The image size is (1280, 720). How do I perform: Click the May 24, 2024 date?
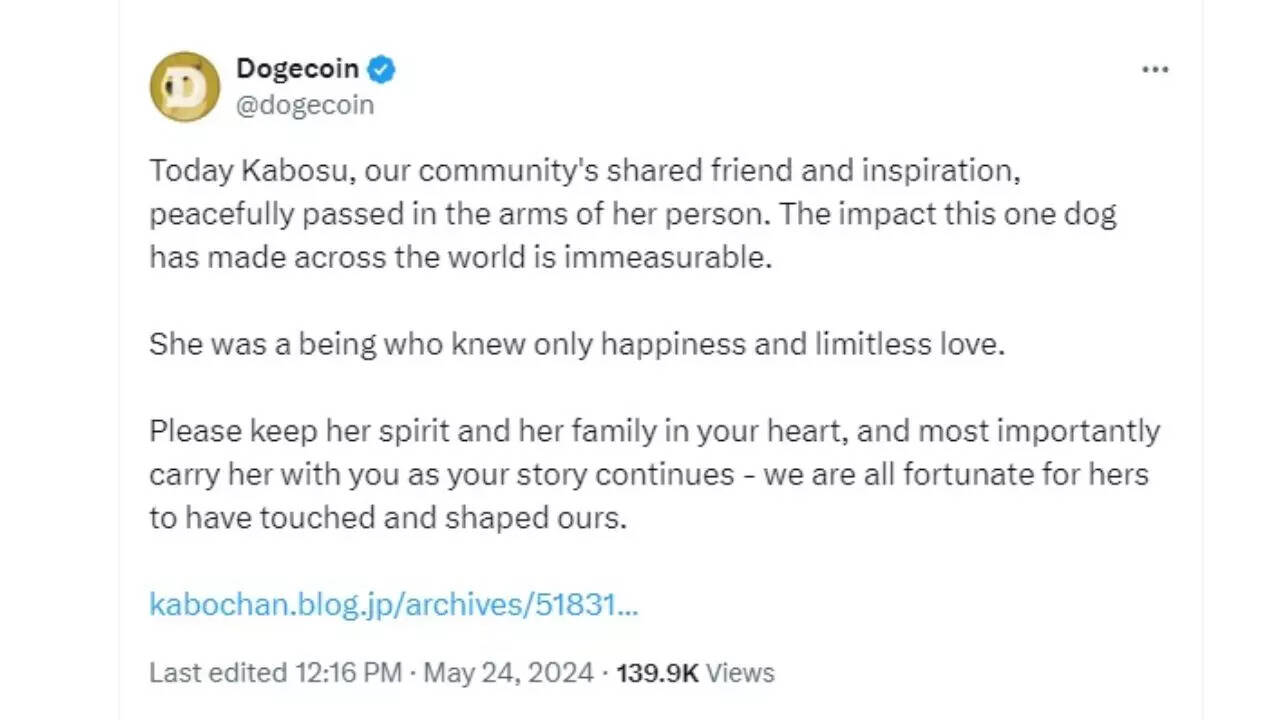tap(509, 672)
